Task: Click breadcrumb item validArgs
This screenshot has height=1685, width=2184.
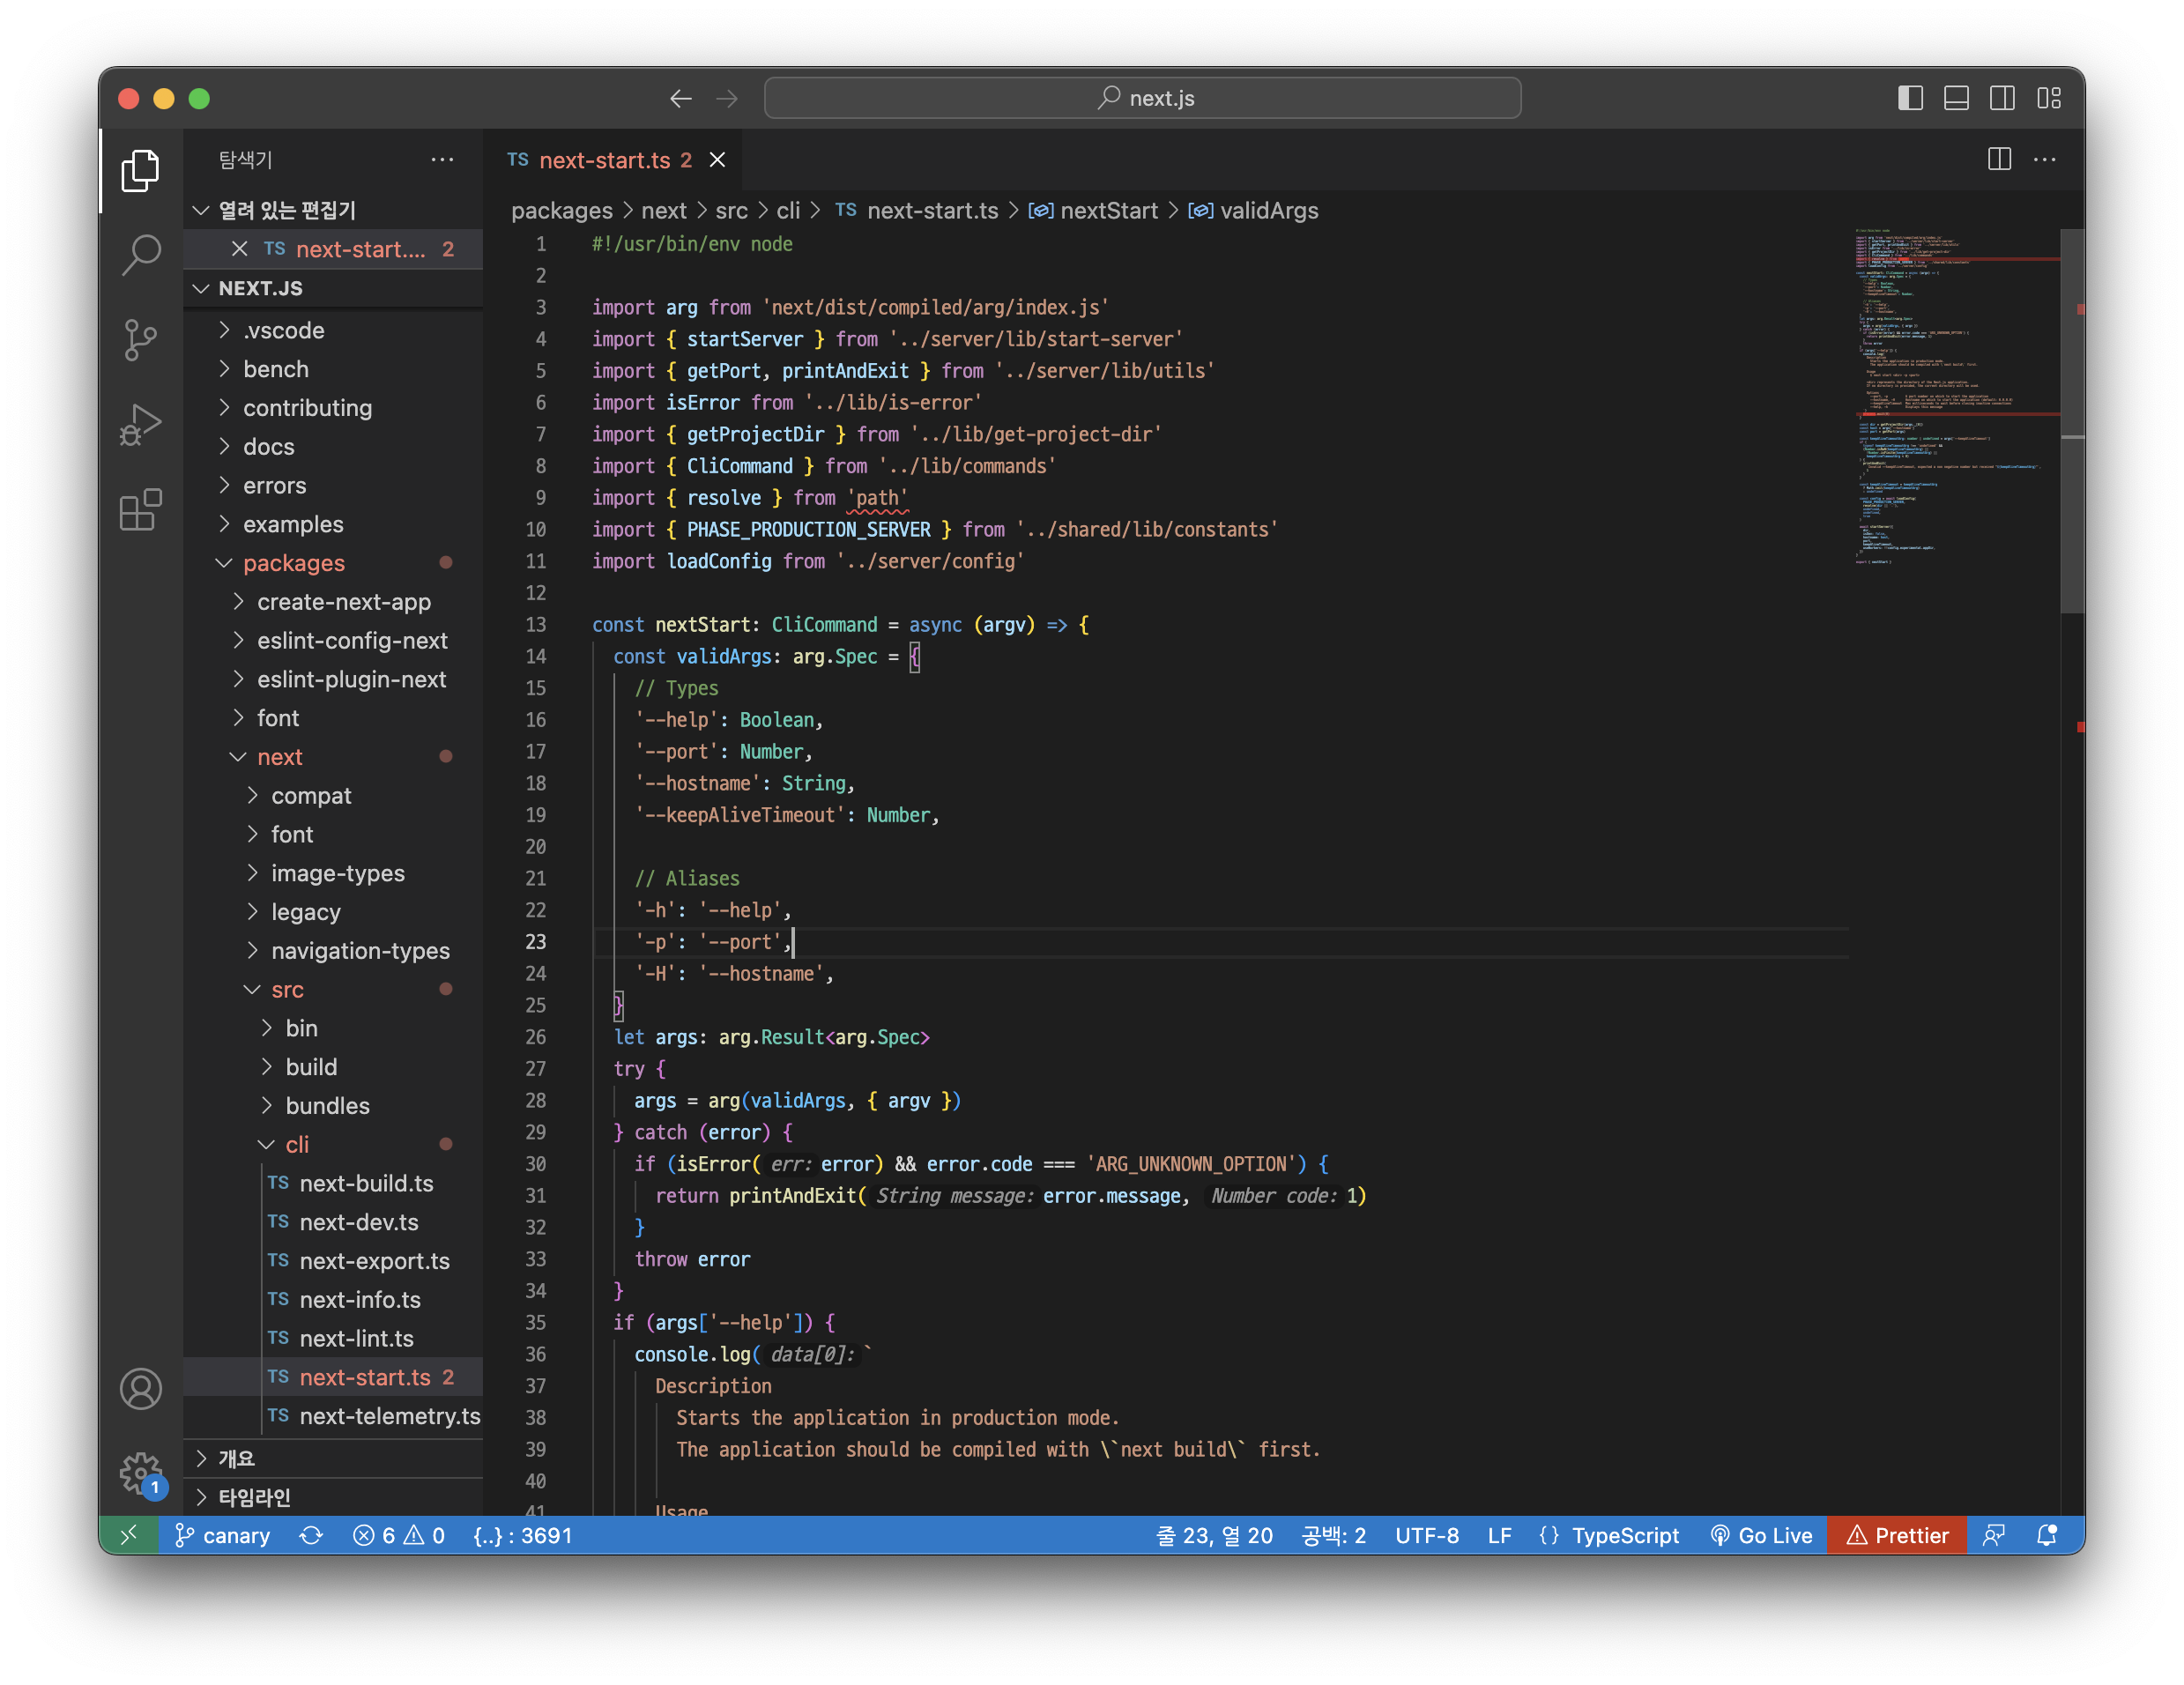Action: (x=1254, y=211)
